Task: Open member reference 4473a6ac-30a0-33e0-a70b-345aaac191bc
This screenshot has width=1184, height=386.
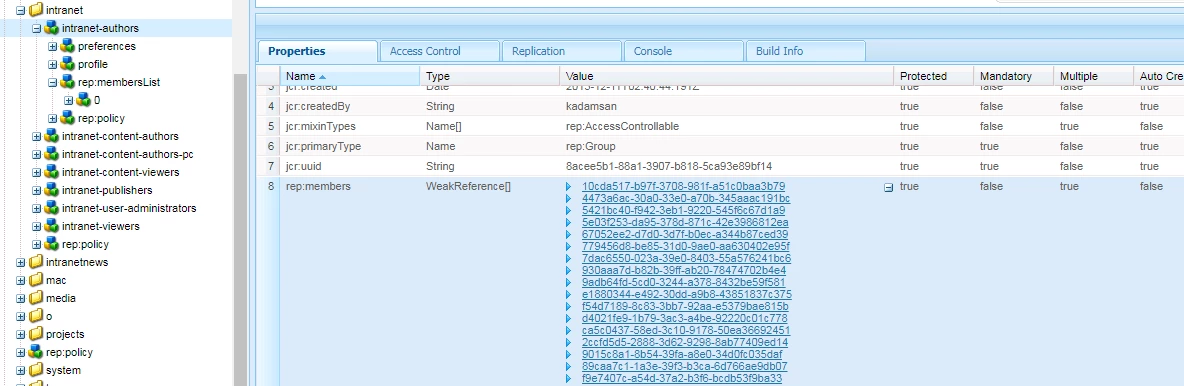Action: [686, 198]
